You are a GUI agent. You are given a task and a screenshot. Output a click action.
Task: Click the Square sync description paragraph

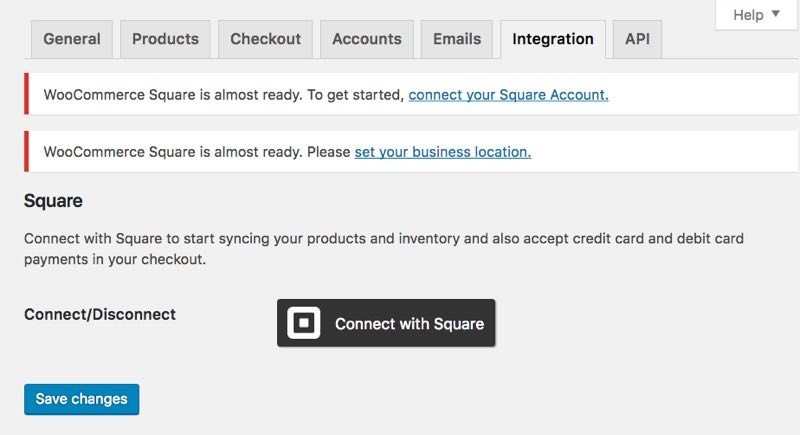click(384, 249)
